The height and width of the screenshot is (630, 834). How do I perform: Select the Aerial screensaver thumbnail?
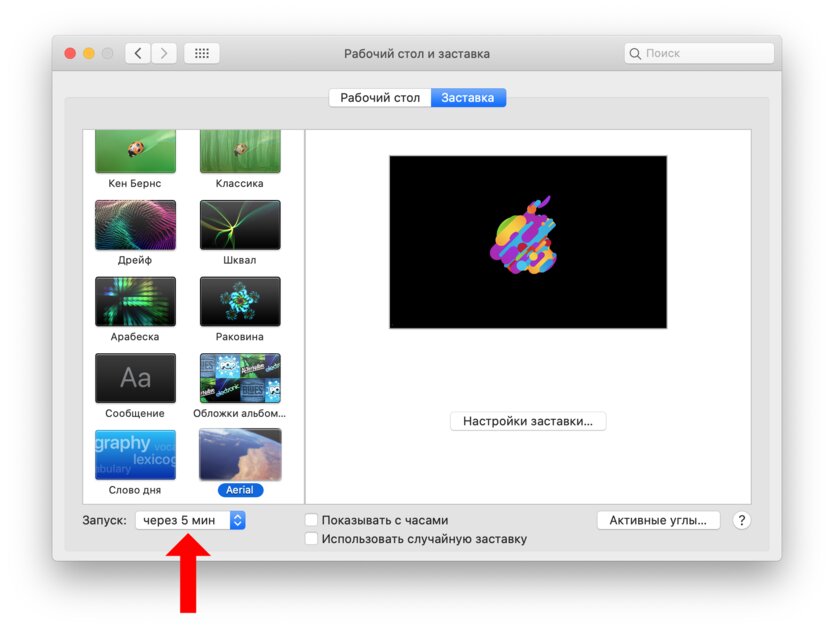click(240, 454)
